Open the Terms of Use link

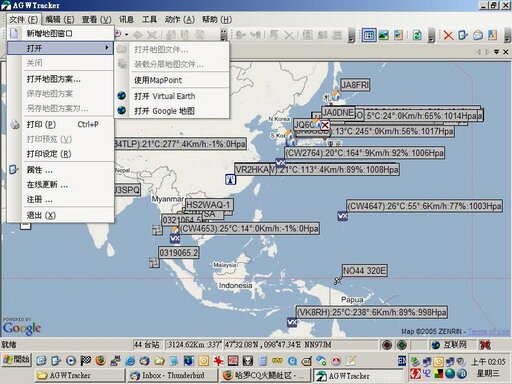click(x=489, y=331)
